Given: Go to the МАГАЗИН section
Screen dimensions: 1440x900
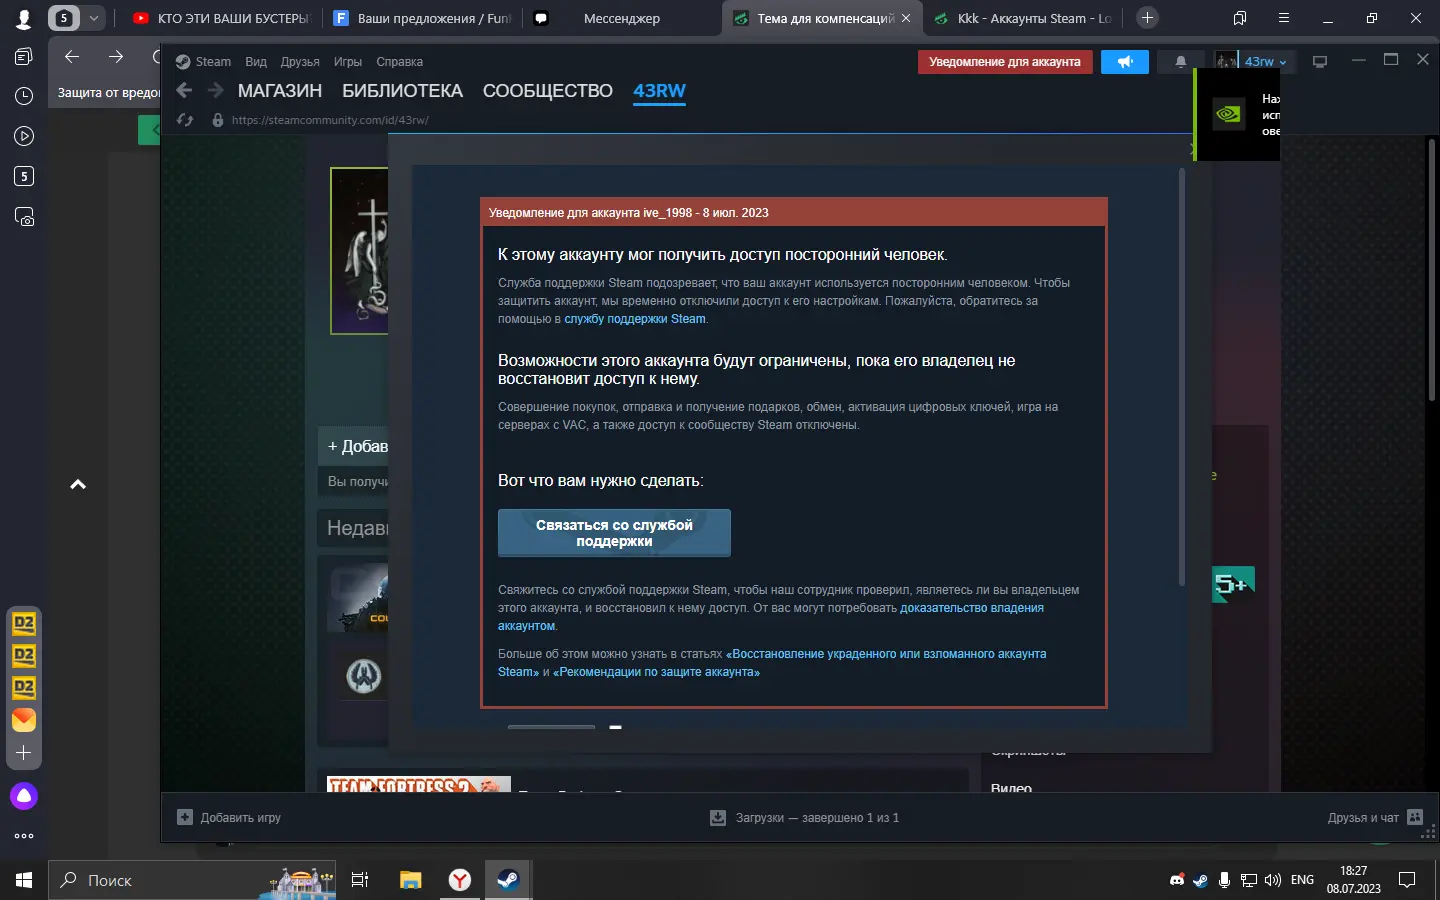Looking at the screenshot, I should 280,91.
